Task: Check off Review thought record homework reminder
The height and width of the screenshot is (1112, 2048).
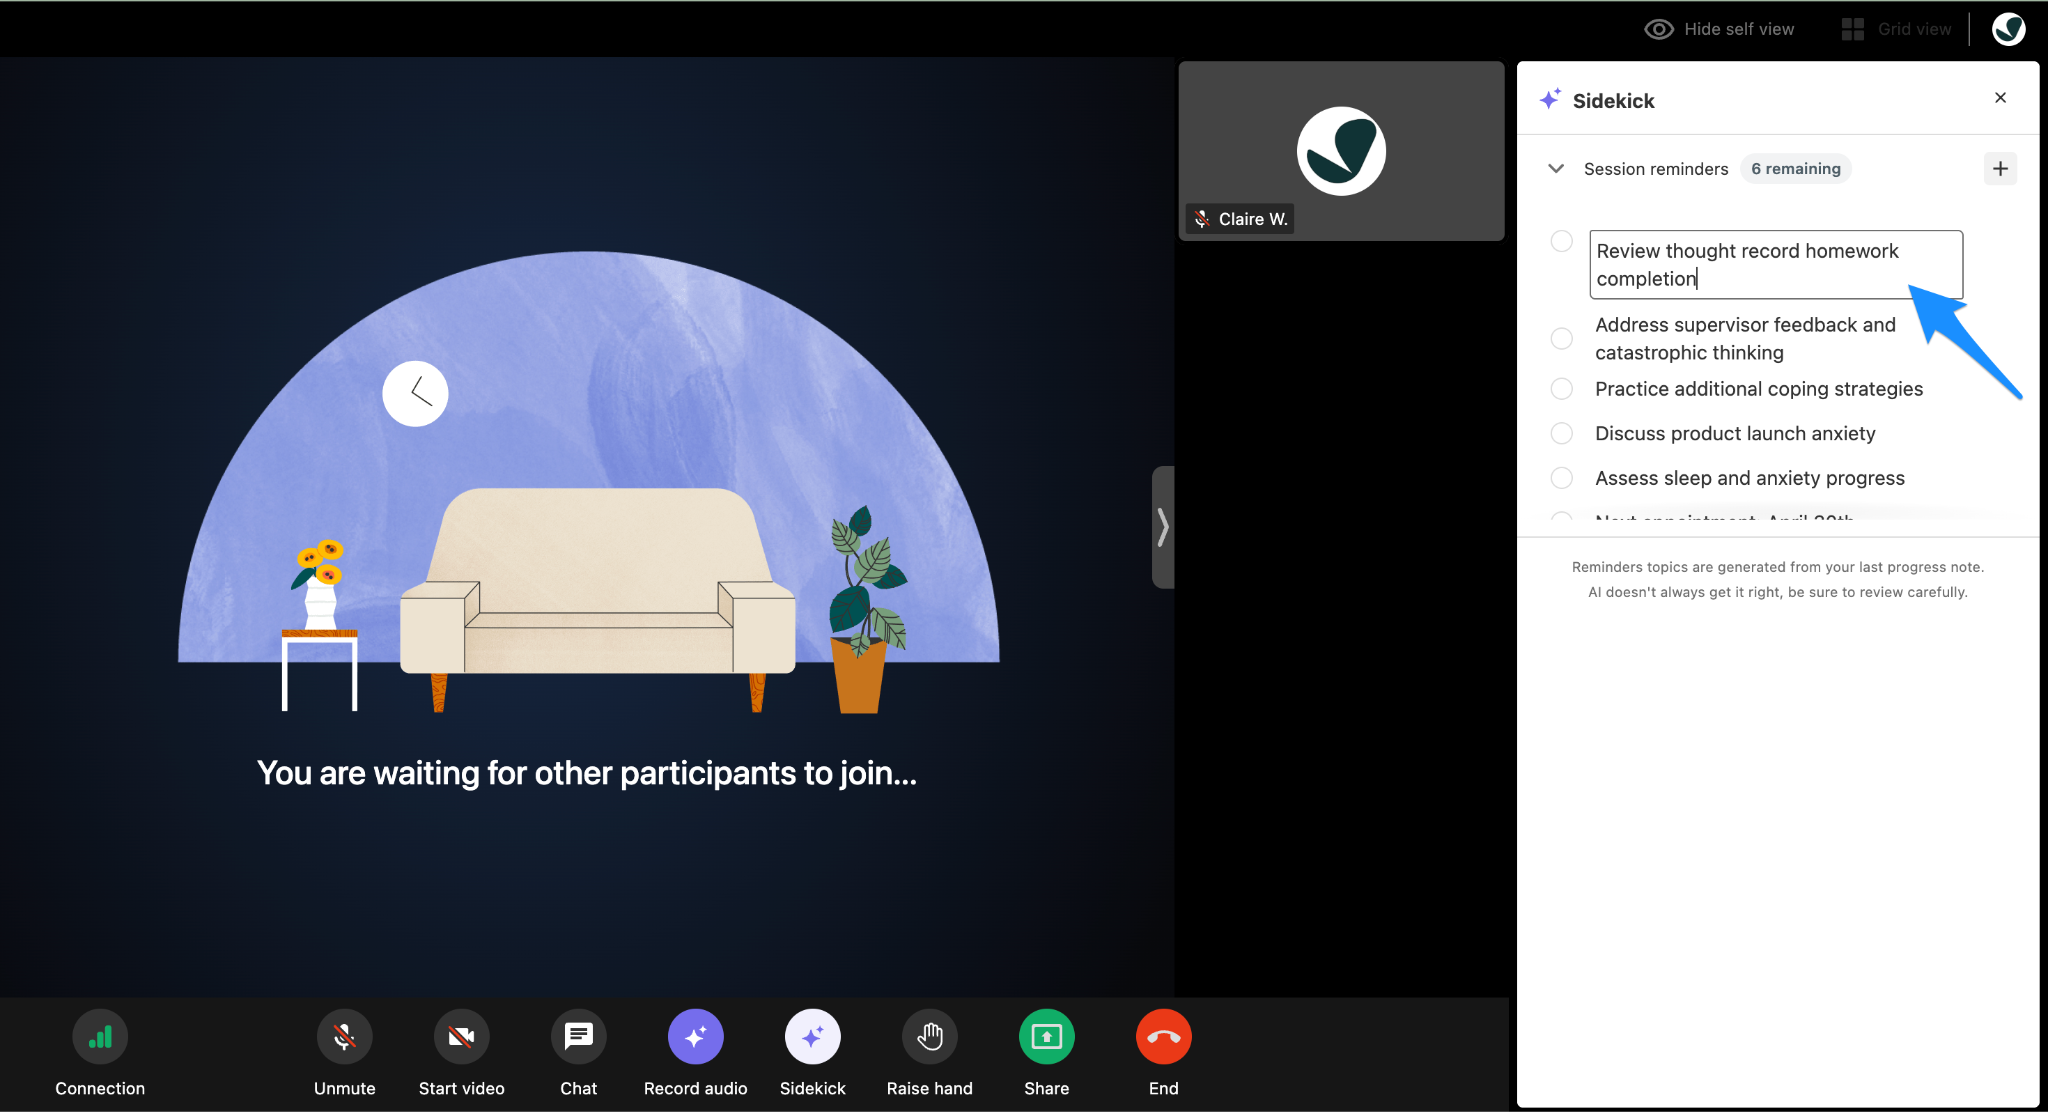Action: [x=1561, y=241]
